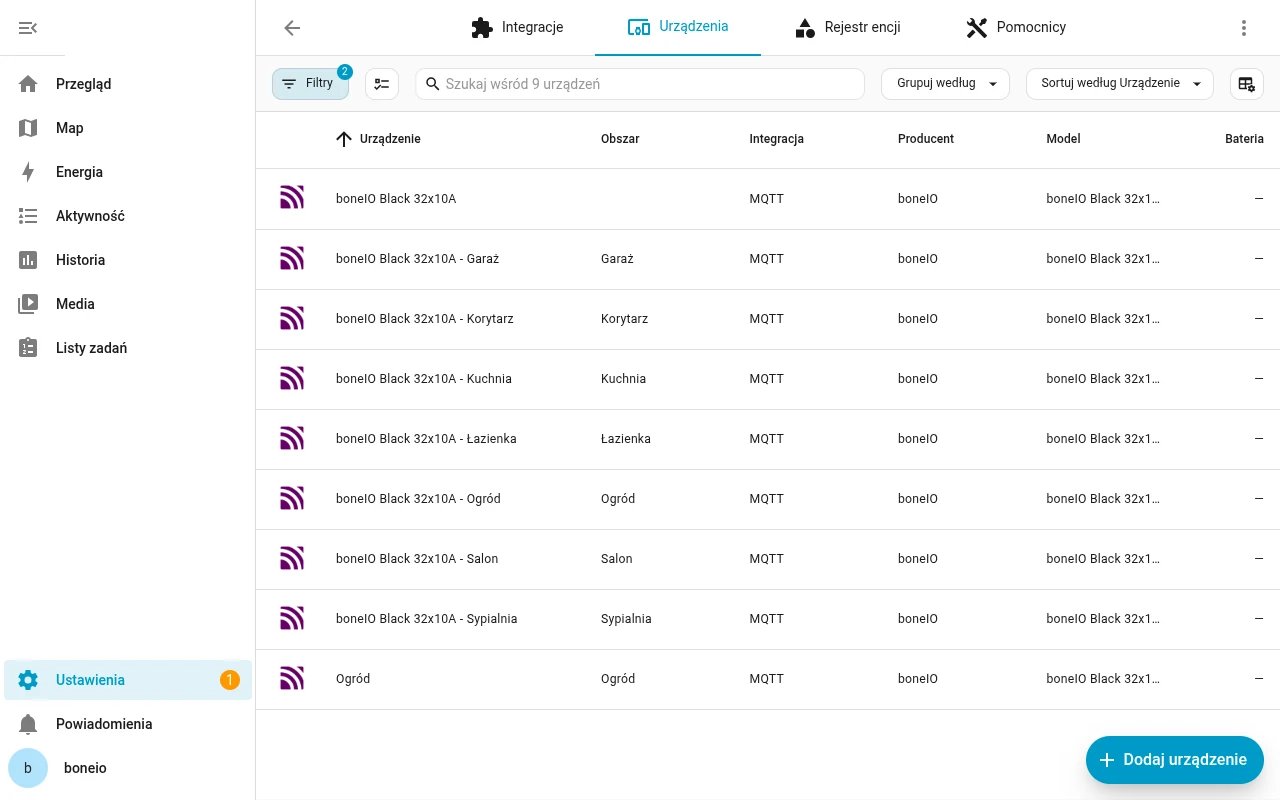Collapse the sidebar with the hamburger icon

(28, 28)
